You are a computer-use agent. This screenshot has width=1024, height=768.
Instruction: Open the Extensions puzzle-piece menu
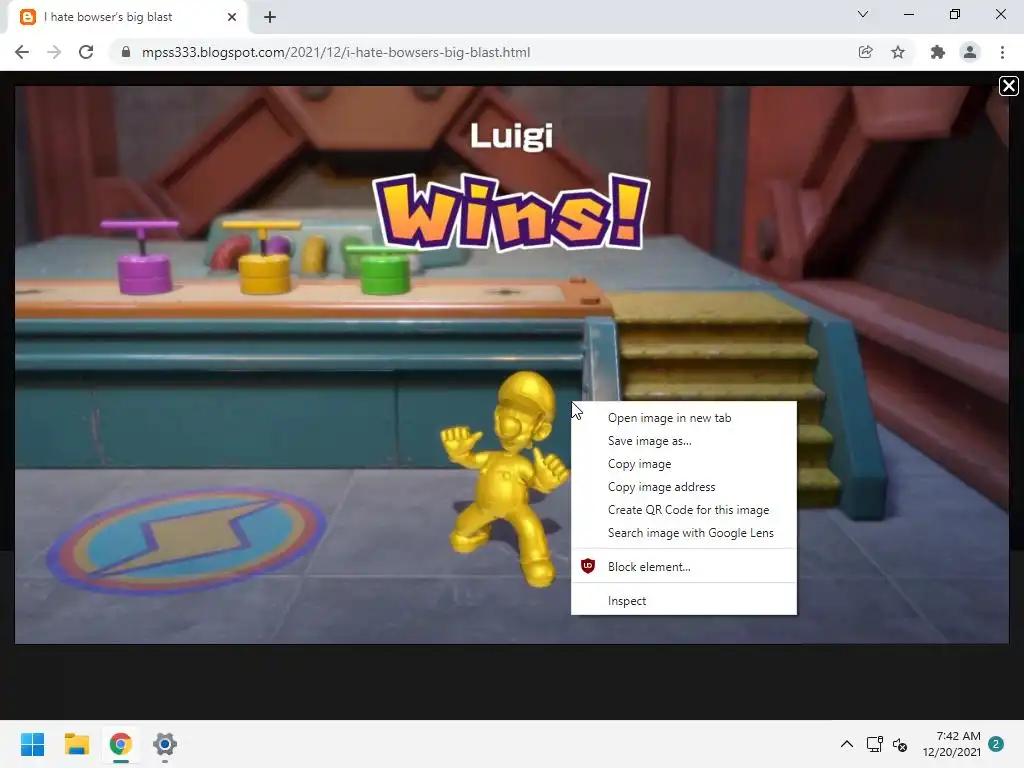[938, 52]
